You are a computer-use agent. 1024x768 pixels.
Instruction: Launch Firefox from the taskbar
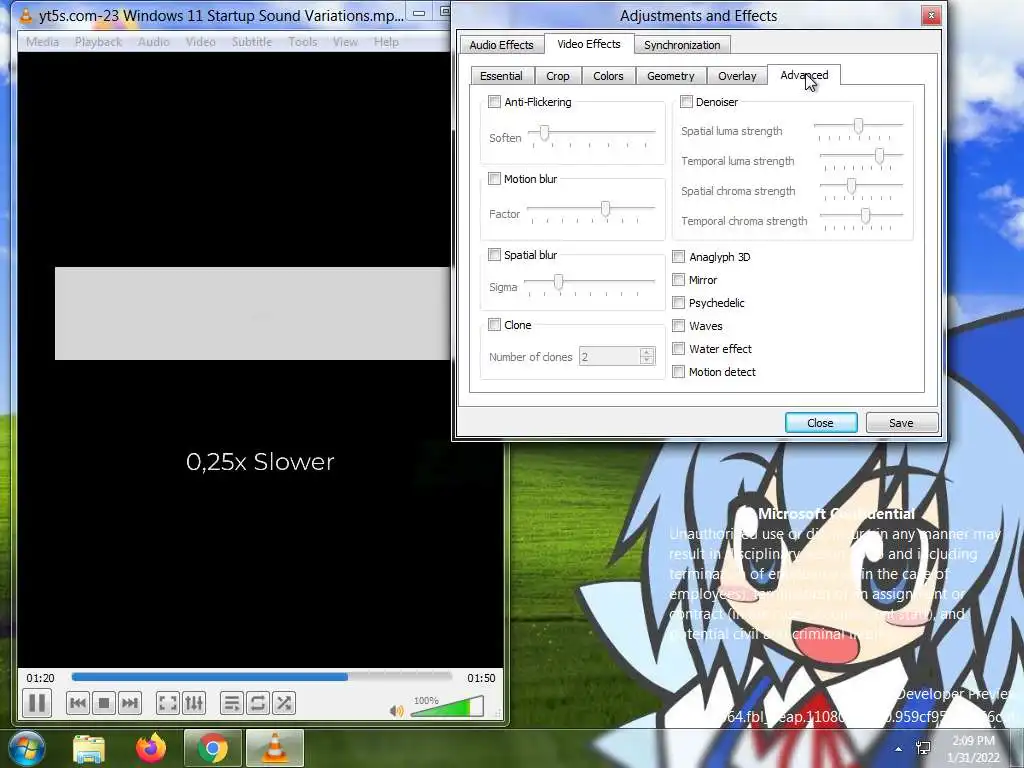tap(151, 748)
